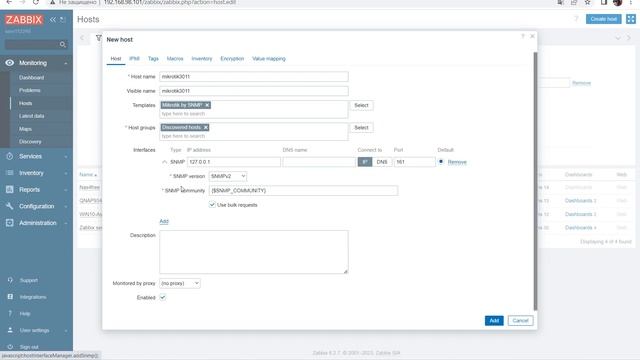Click the IP address field
Screen dimensions: 640x360
coord(234,162)
